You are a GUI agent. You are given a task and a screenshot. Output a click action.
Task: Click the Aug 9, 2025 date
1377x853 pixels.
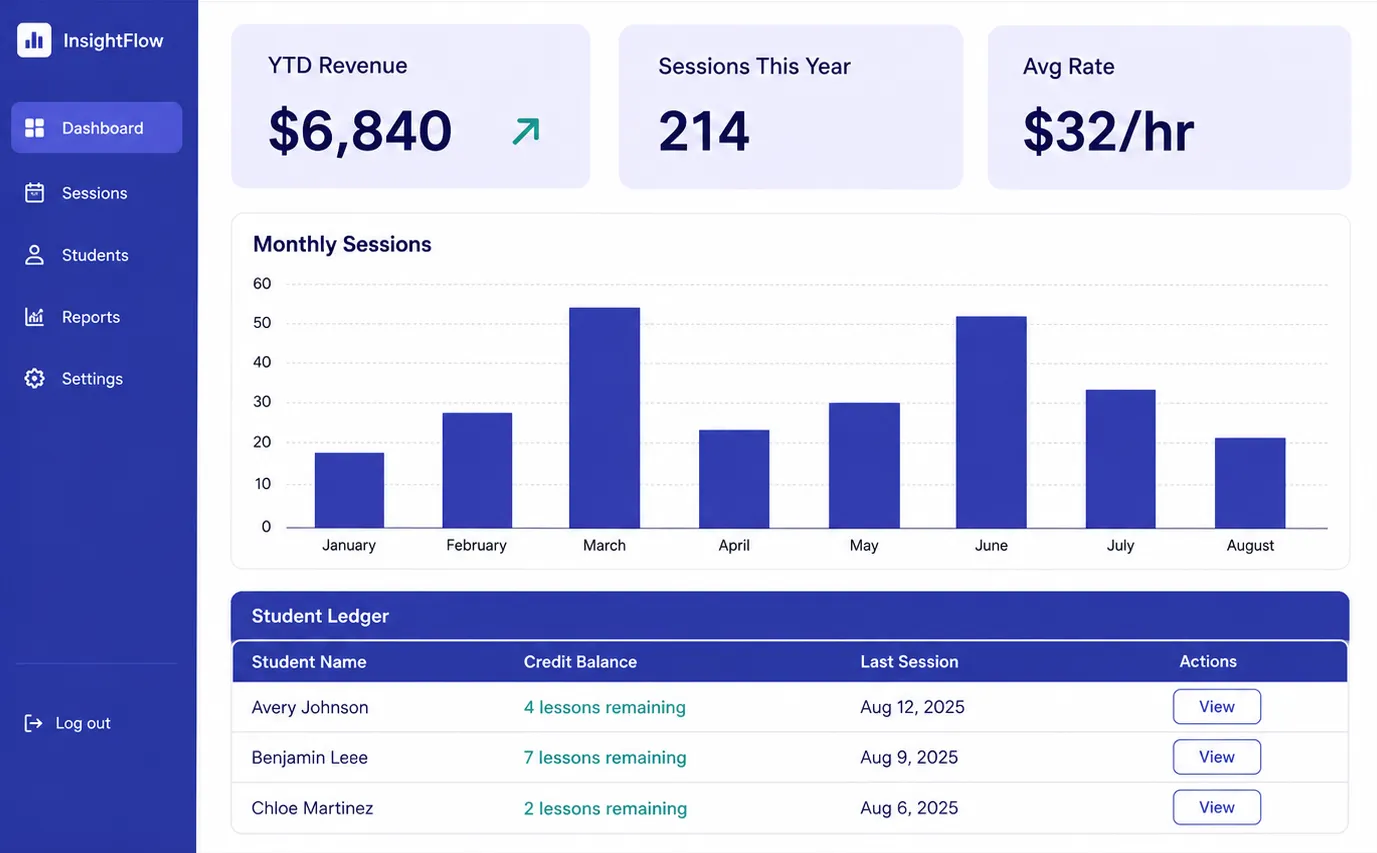[909, 758]
